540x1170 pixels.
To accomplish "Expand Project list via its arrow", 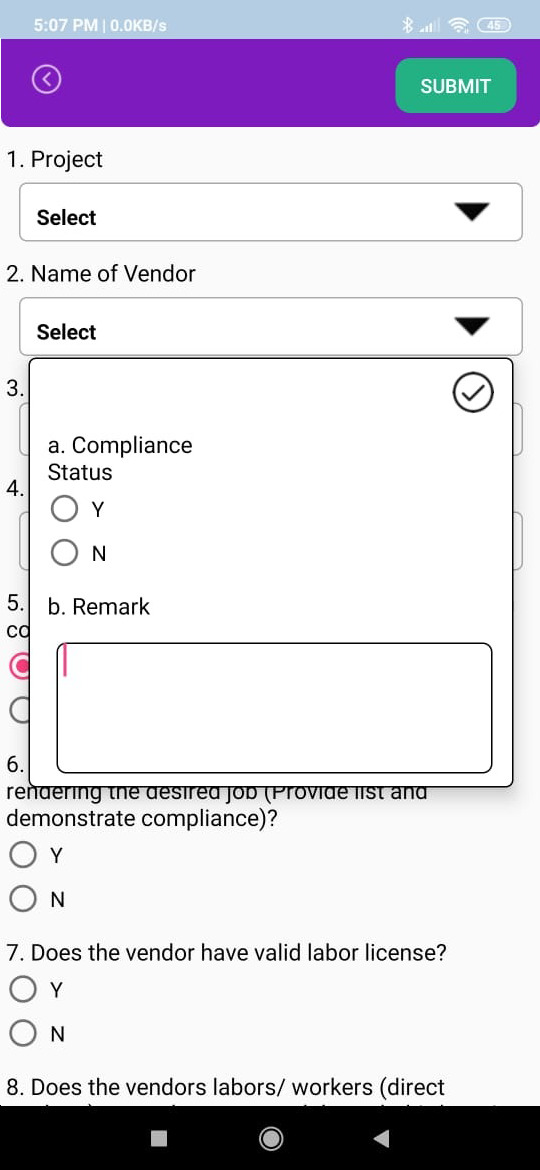I will 472,212.
